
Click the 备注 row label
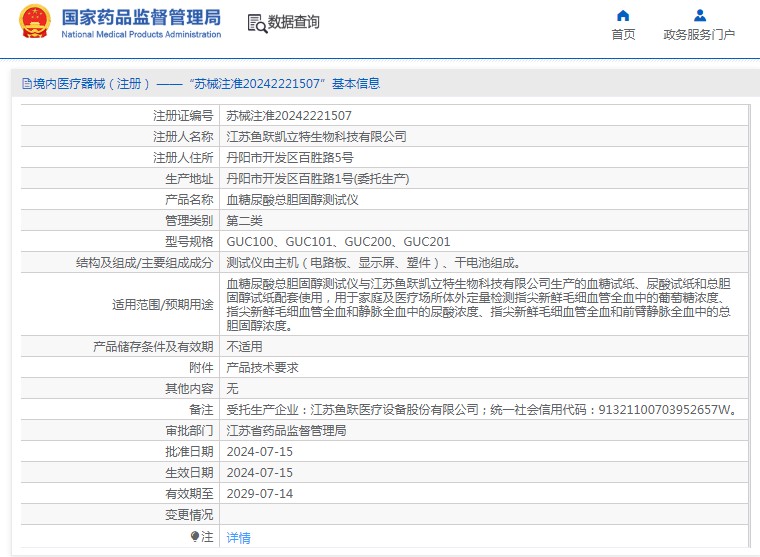[x=201, y=410]
